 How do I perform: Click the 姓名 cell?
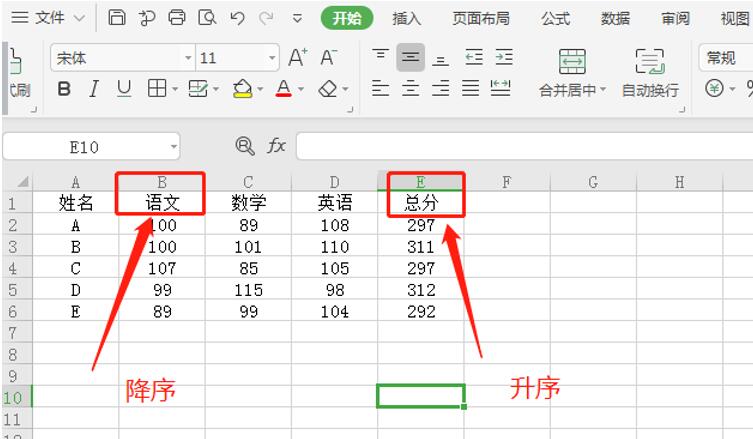pyautogui.click(x=75, y=203)
